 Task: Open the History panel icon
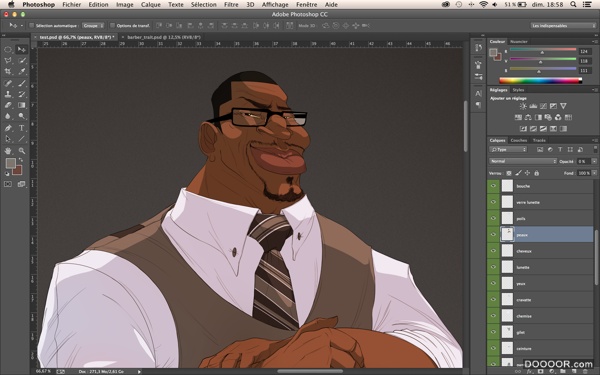(x=478, y=48)
